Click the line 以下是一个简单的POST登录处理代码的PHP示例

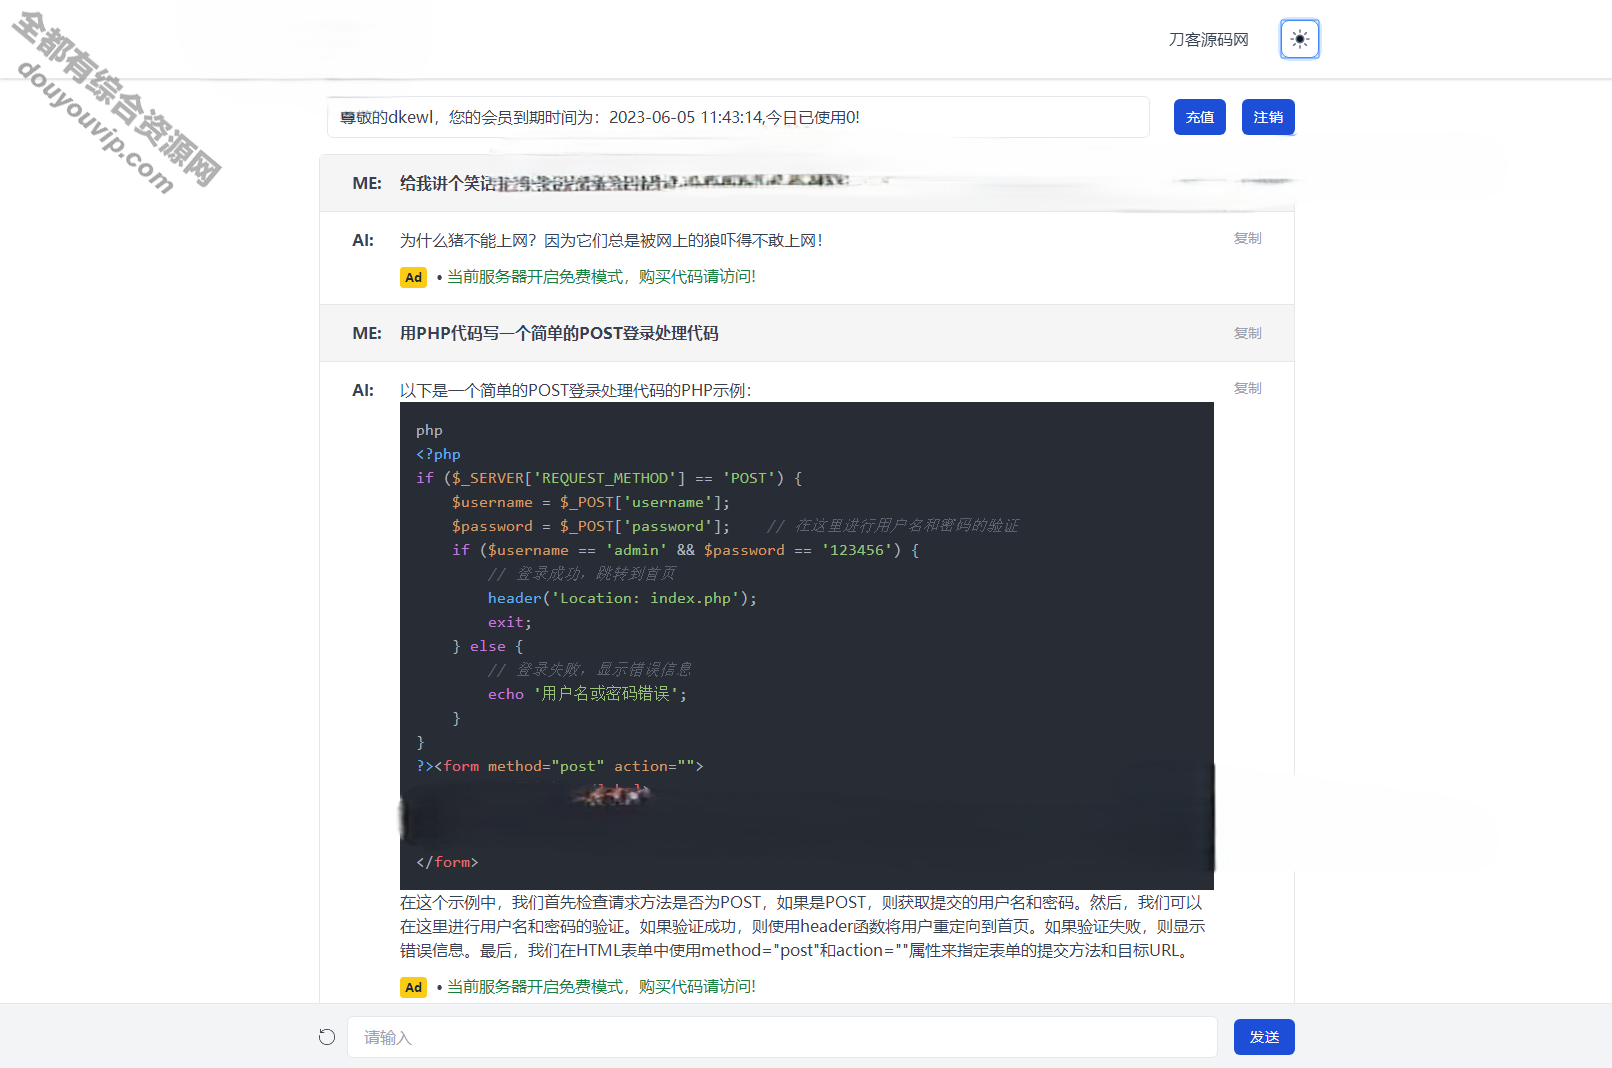tap(575, 390)
